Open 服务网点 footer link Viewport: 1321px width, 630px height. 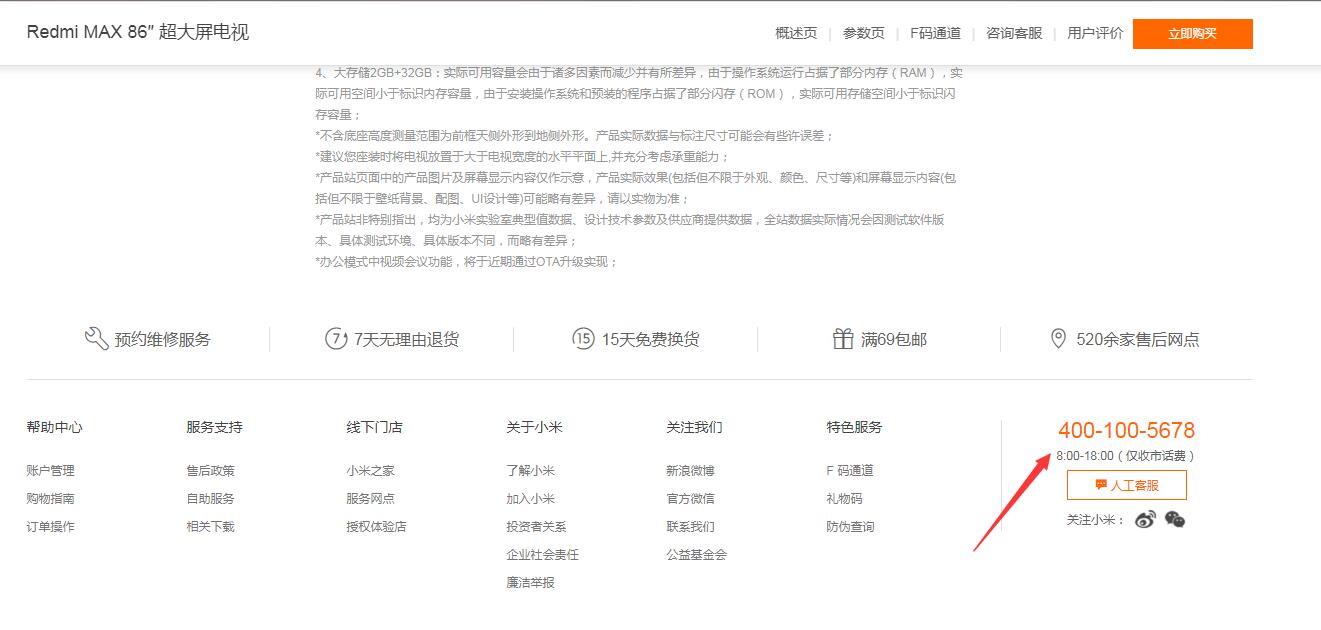coord(371,498)
